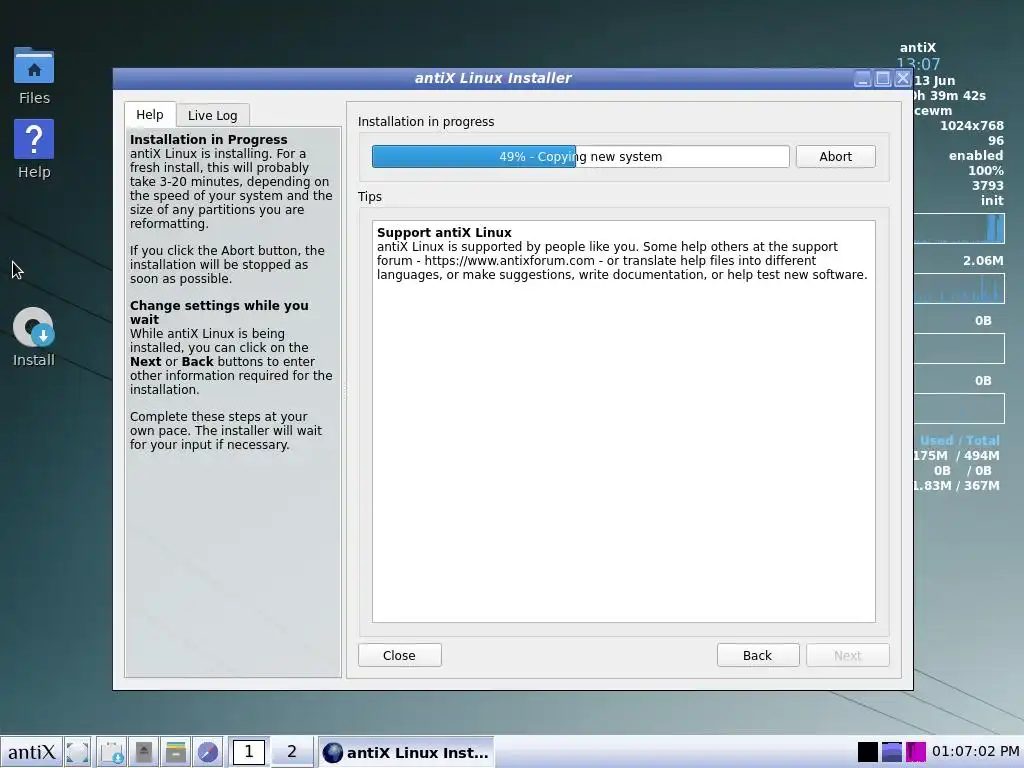Switch to the Live Log tab
Image resolution: width=1024 pixels, height=768 pixels.
coord(212,116)
